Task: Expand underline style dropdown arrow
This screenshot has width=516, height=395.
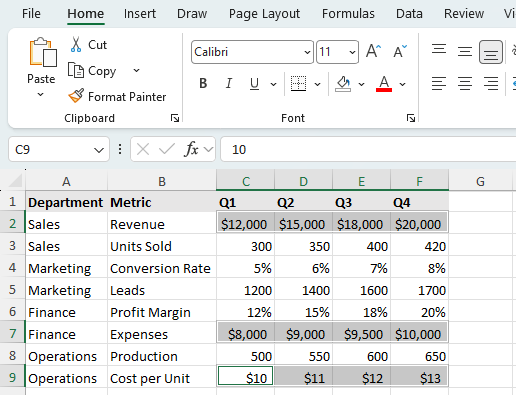Action: pyautogui.click(x=273, y=84)
